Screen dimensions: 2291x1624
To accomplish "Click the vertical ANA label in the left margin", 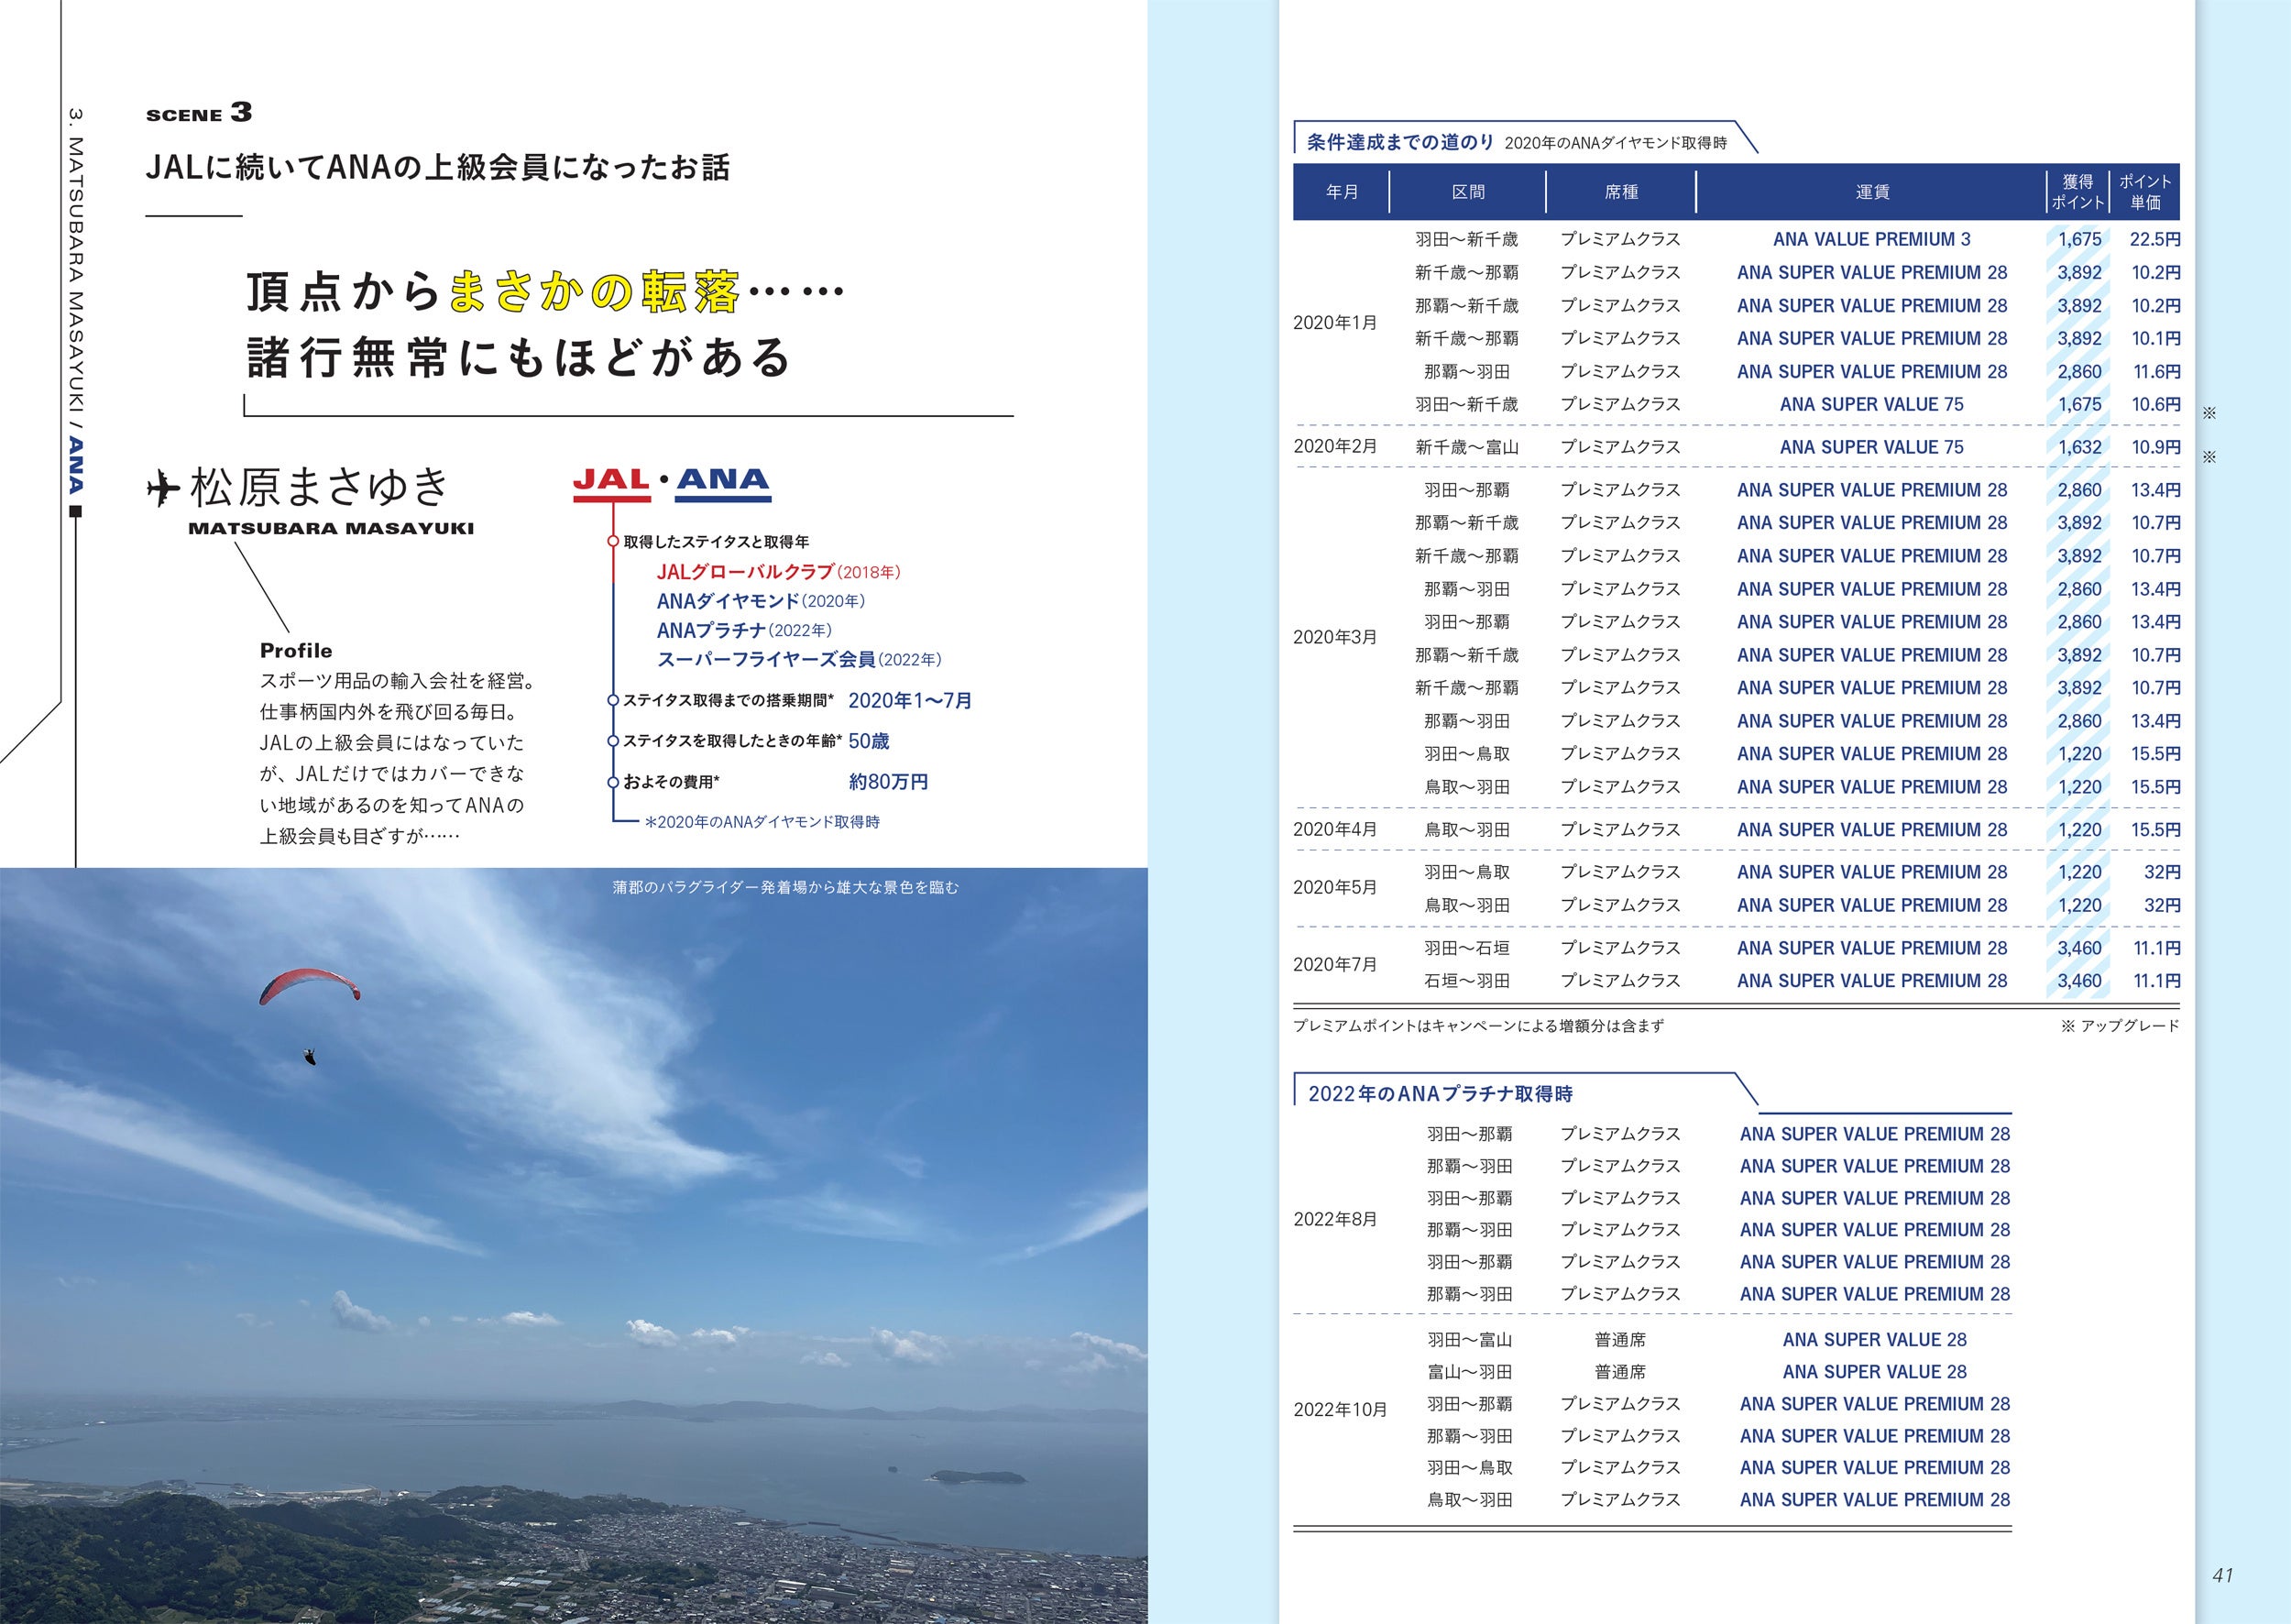I will point(77,465).
